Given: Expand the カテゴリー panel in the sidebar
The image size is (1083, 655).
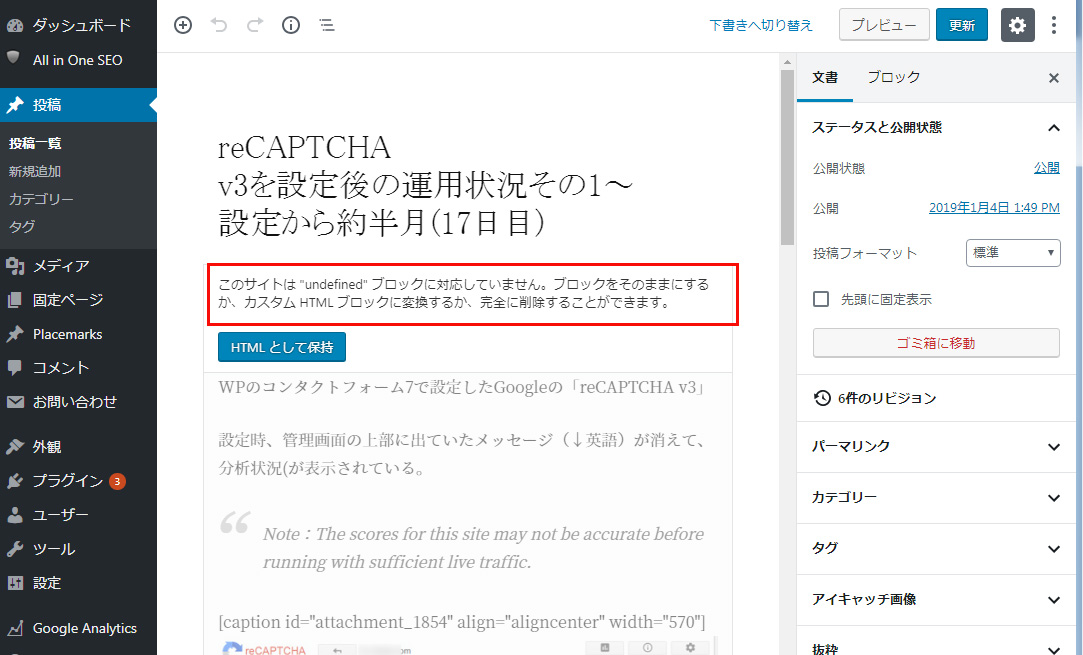Looking at the screenshot, I should (x=936, y=498).
